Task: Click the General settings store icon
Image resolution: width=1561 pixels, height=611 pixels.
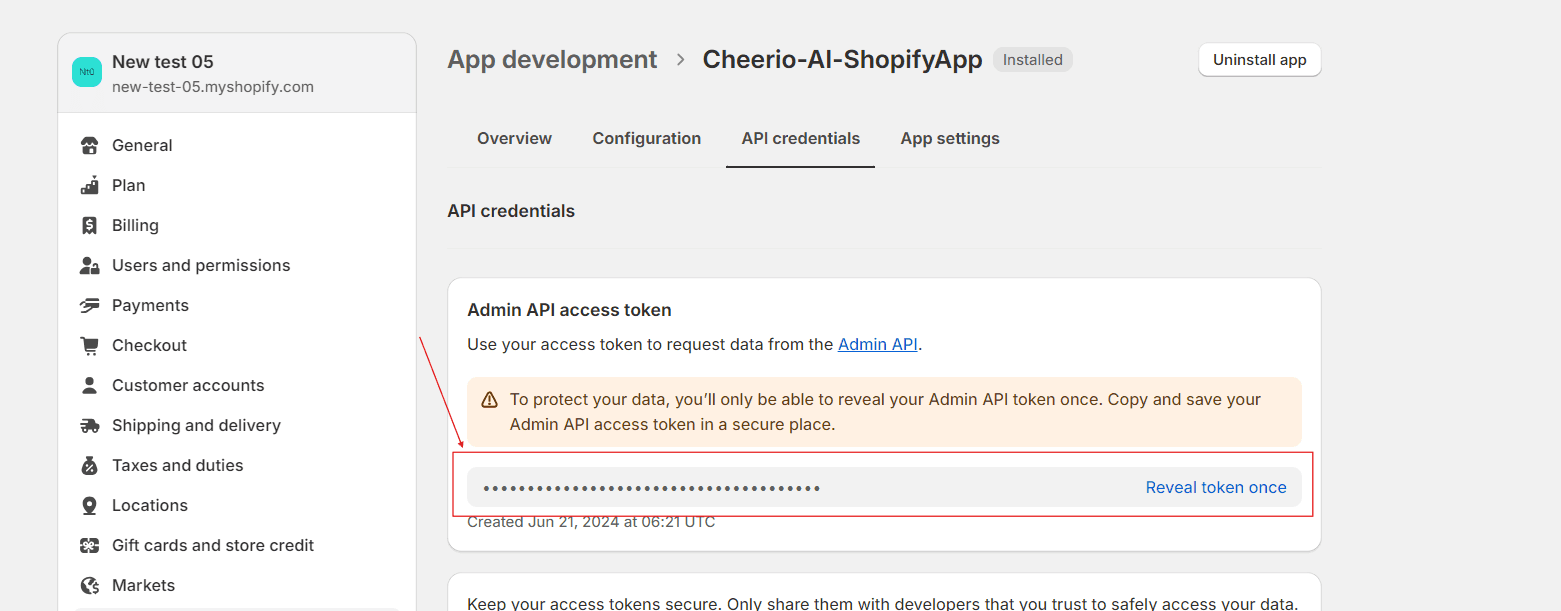Action: pos(90,145)
